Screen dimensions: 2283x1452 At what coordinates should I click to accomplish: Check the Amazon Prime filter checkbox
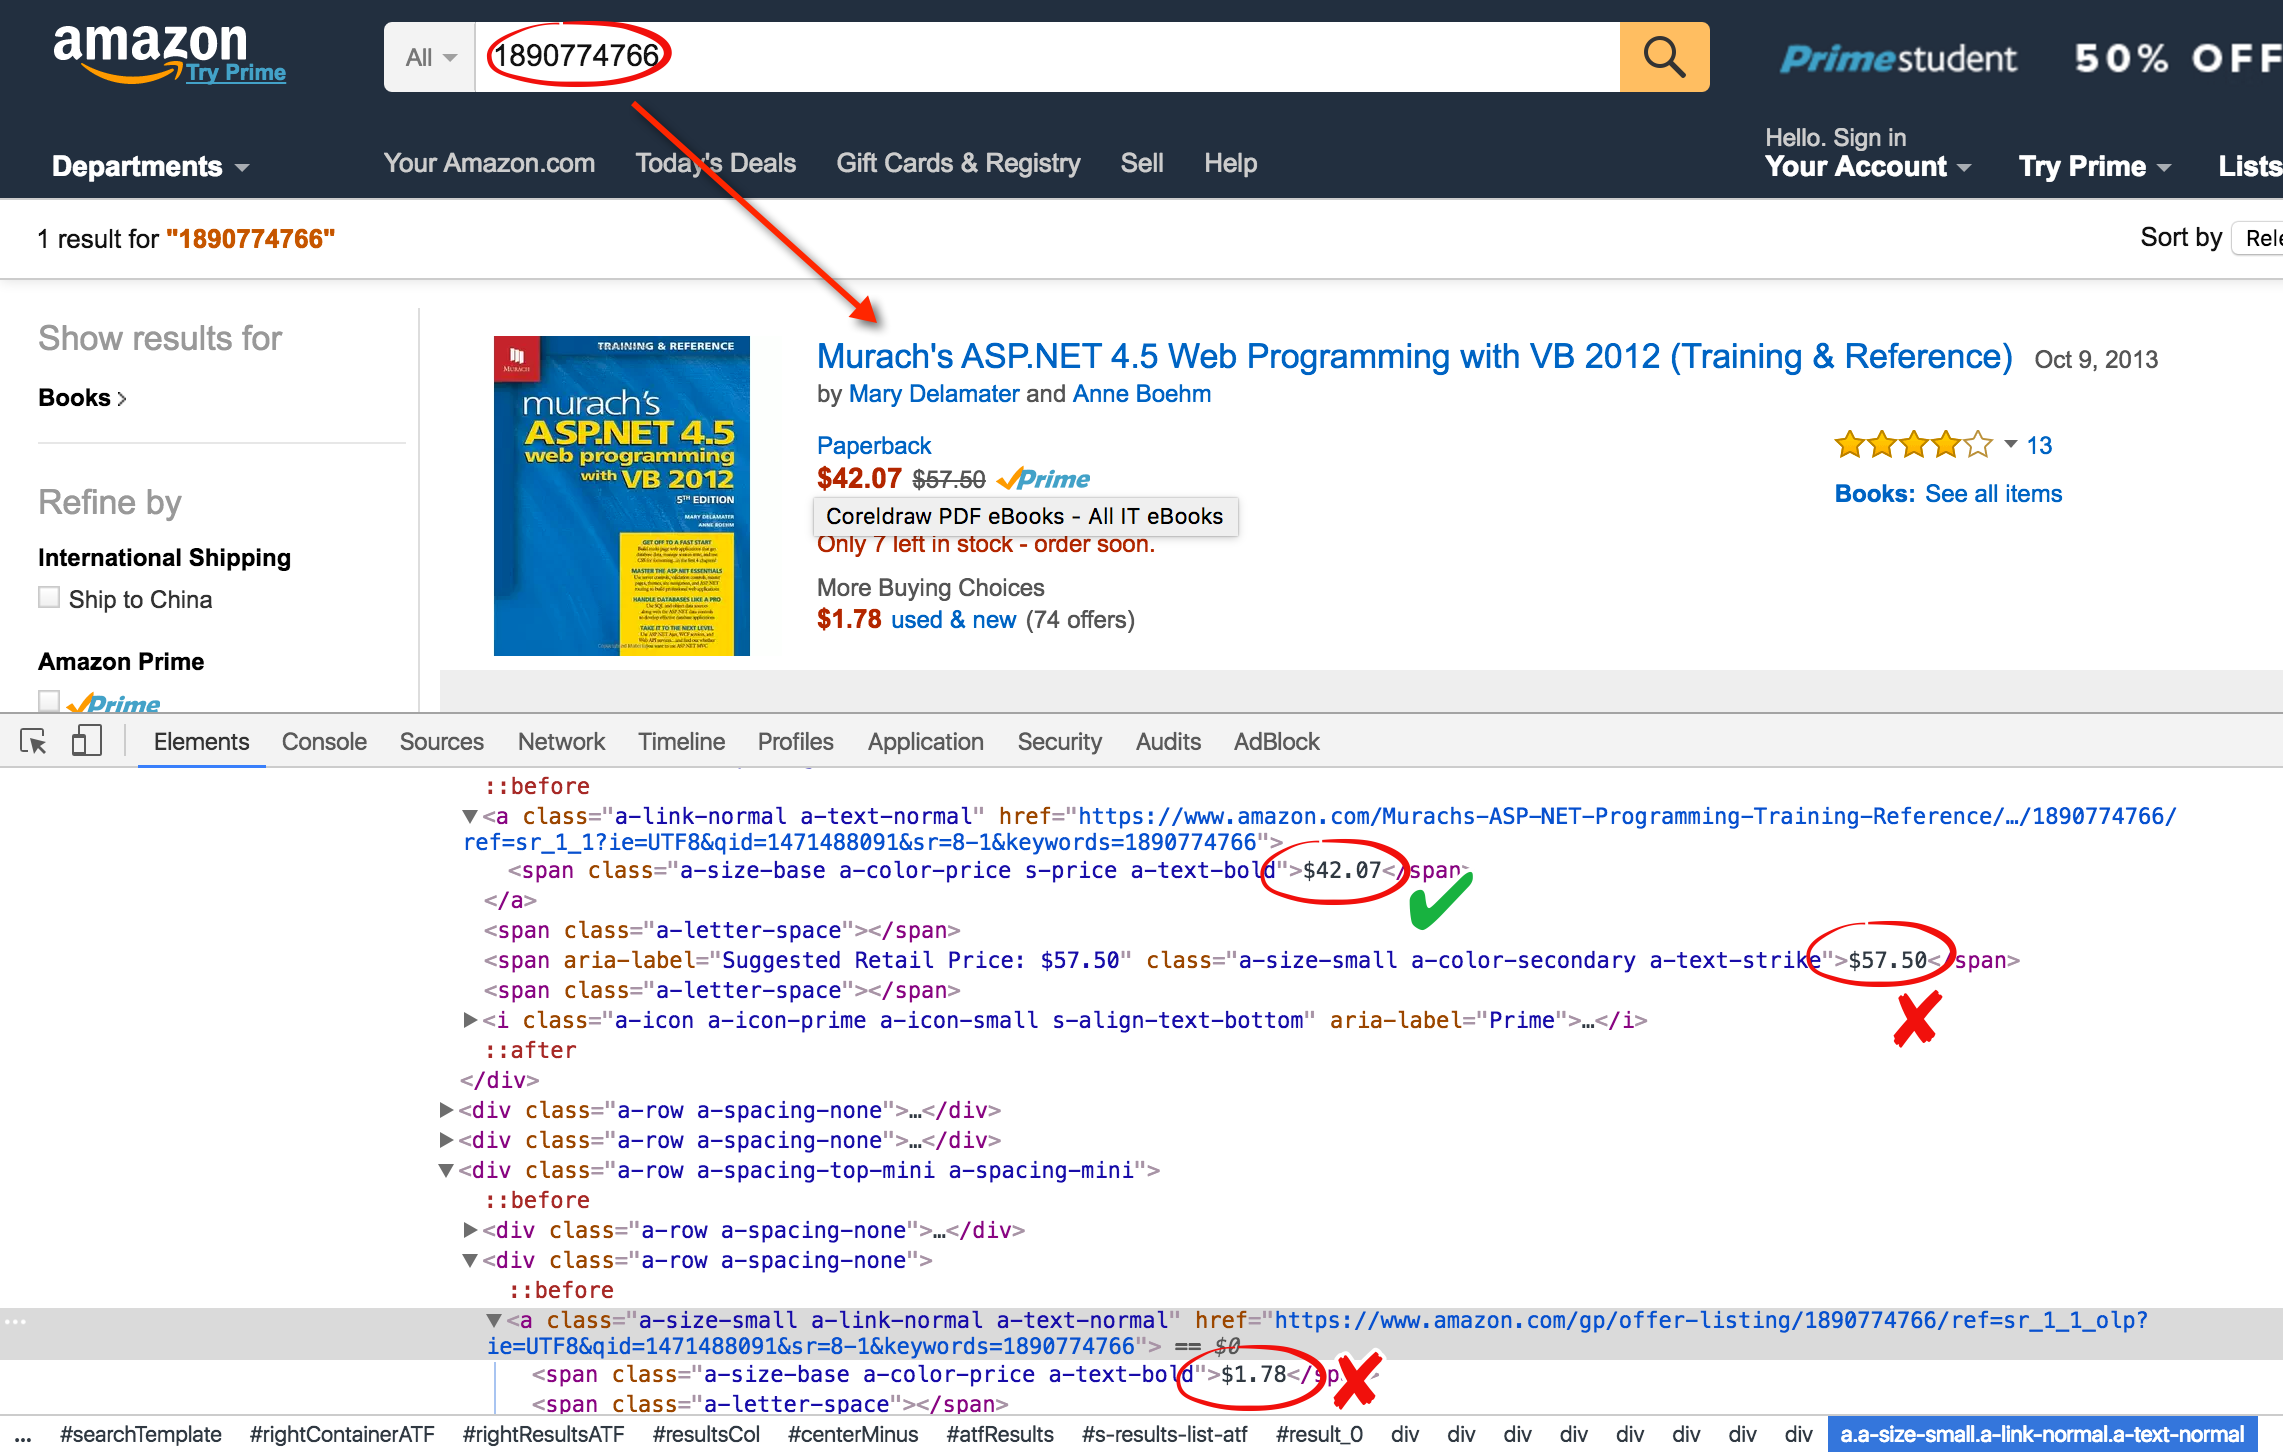49,700
